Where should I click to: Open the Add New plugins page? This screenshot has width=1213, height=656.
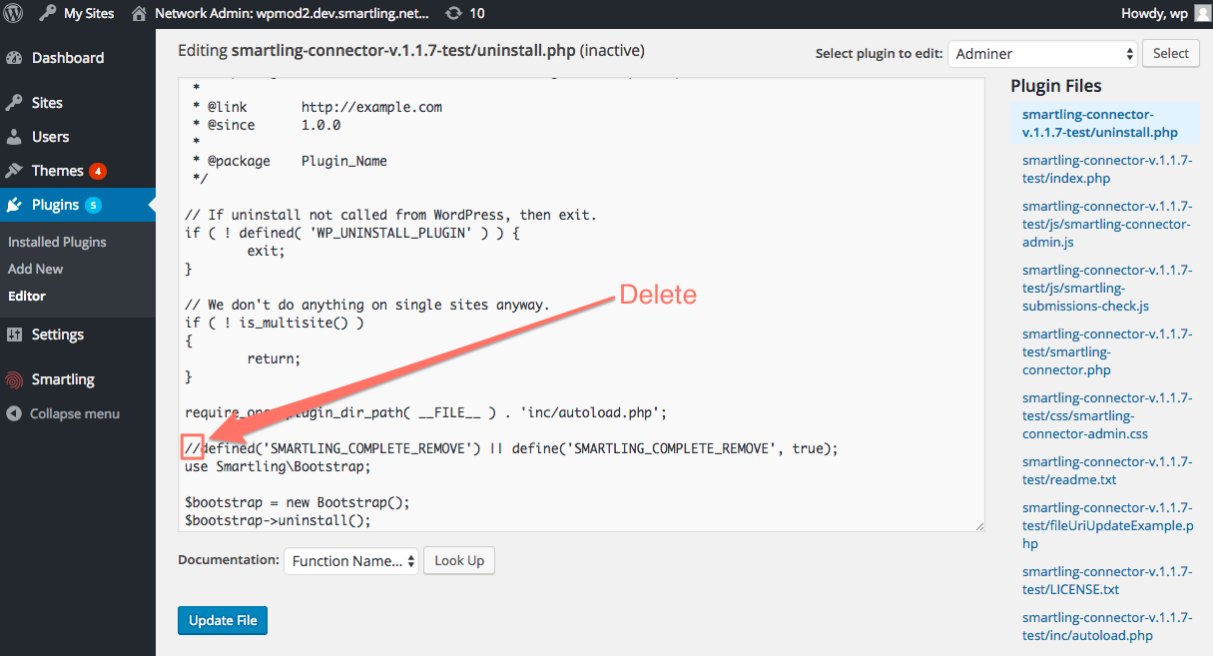point(35,268)
